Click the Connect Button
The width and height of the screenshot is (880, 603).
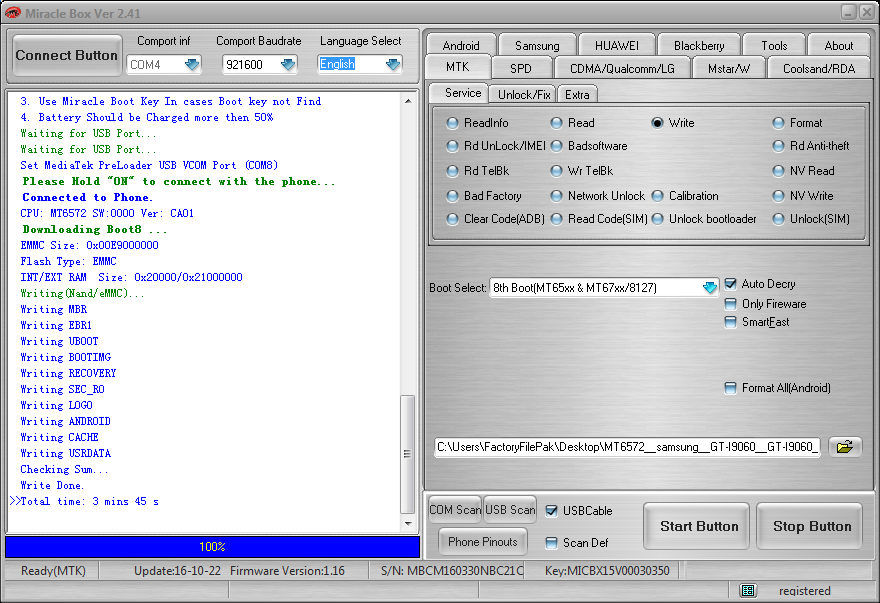click(67, 55)
